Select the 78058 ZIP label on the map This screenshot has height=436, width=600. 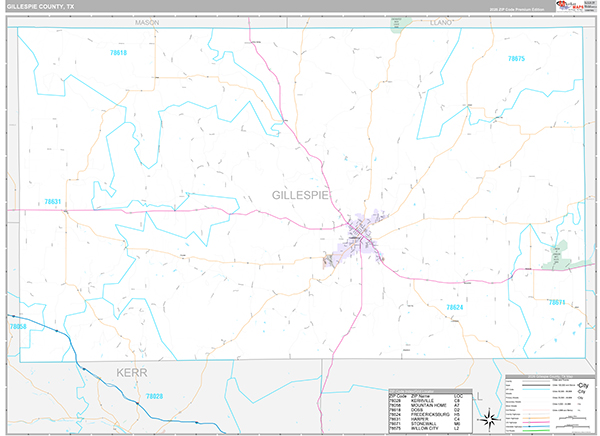(x=18, y=327)
